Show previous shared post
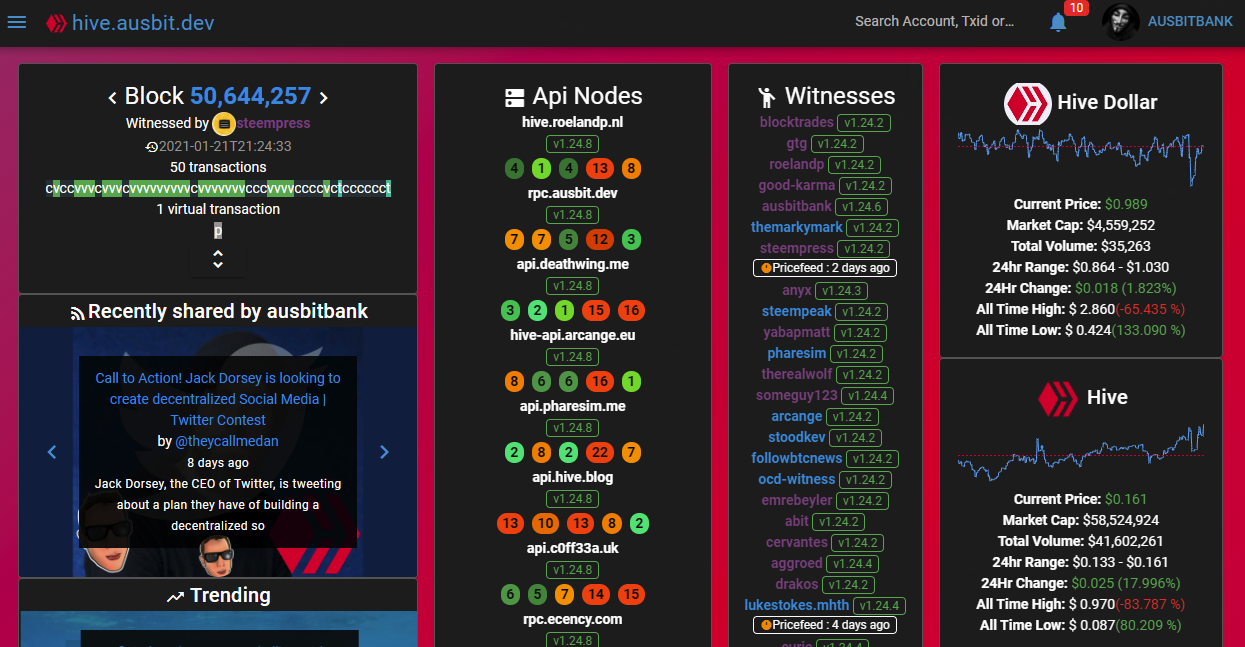The image size is (1245, 647). (53, 452)
